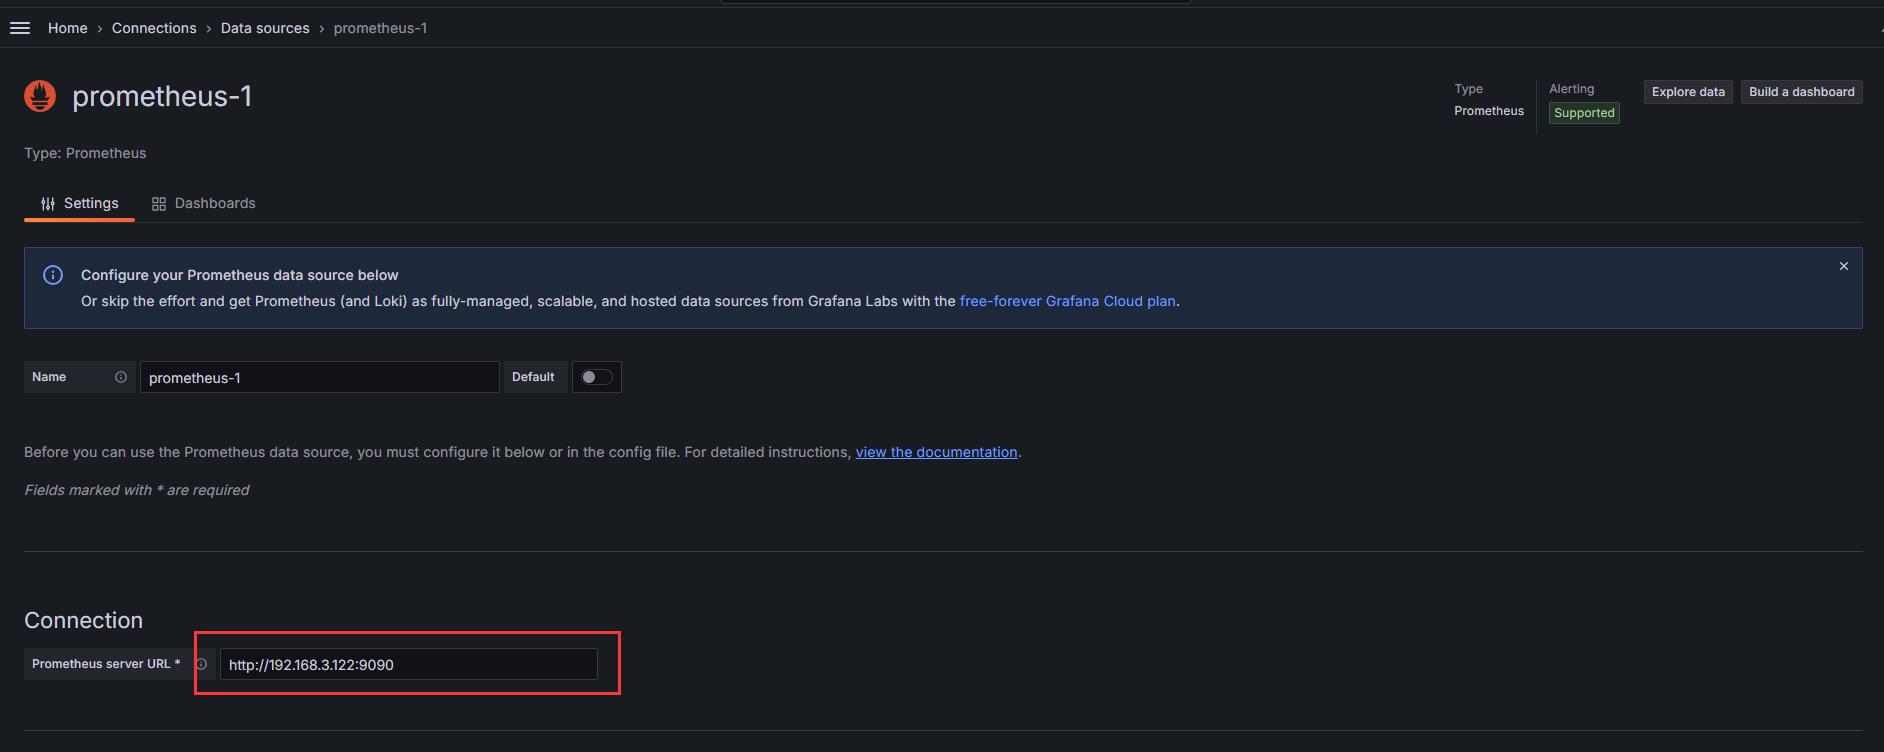Click the Build a dashboard button
This screenshot has width=1884, height=752.
[1801, 92]
